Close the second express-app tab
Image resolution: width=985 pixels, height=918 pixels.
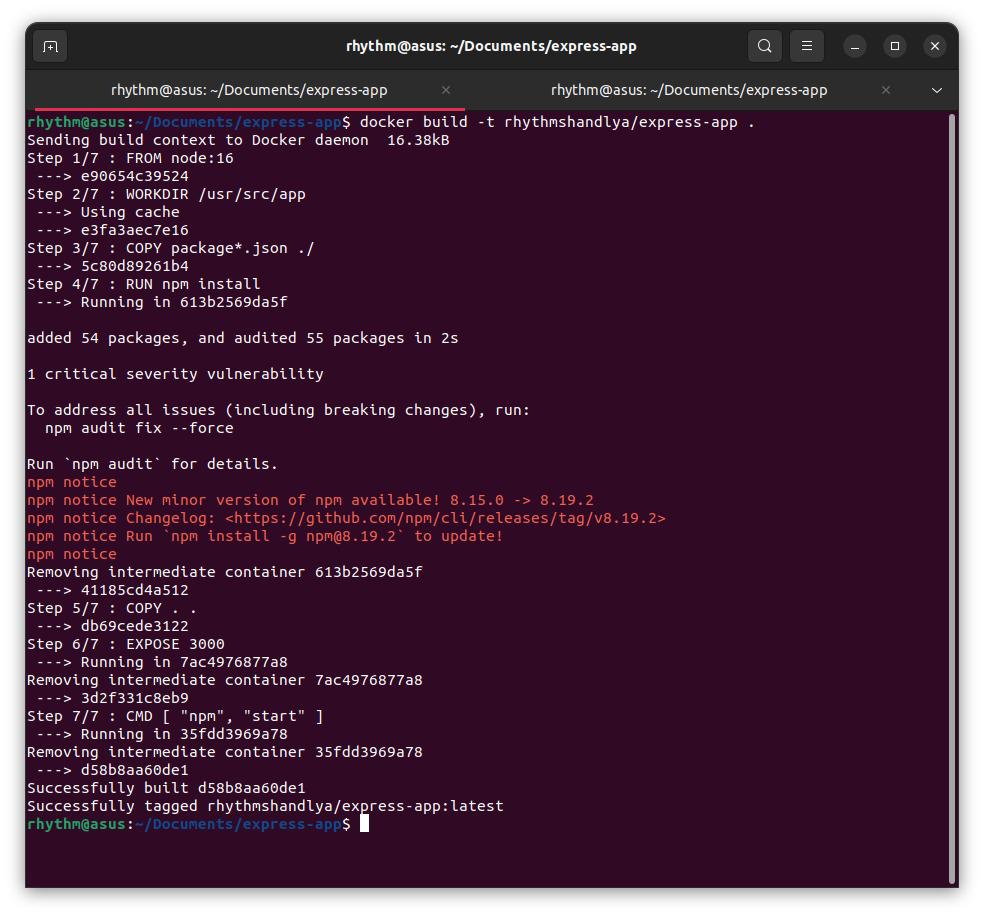(886, 90)
